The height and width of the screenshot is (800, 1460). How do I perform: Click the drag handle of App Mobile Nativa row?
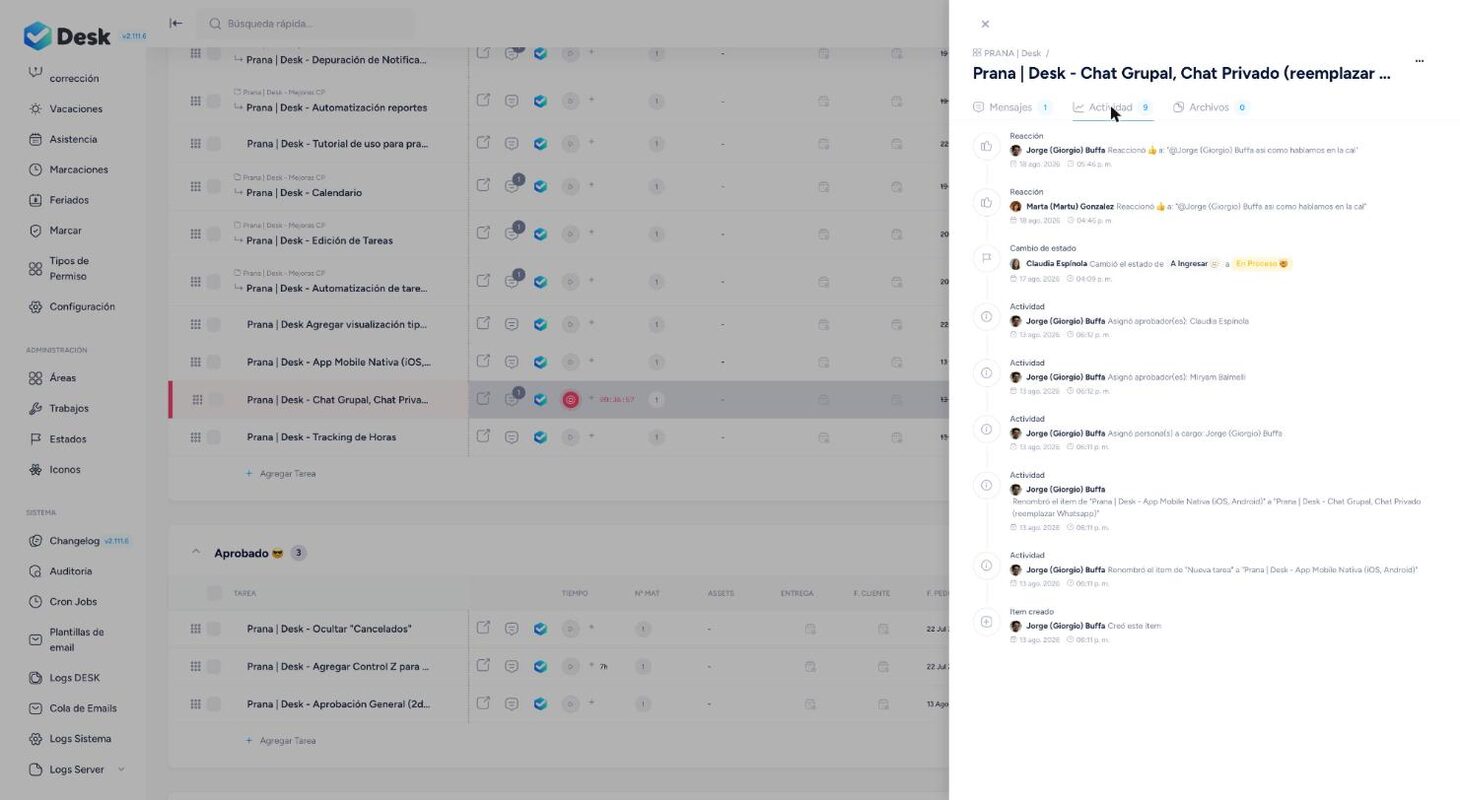[196, 362]
